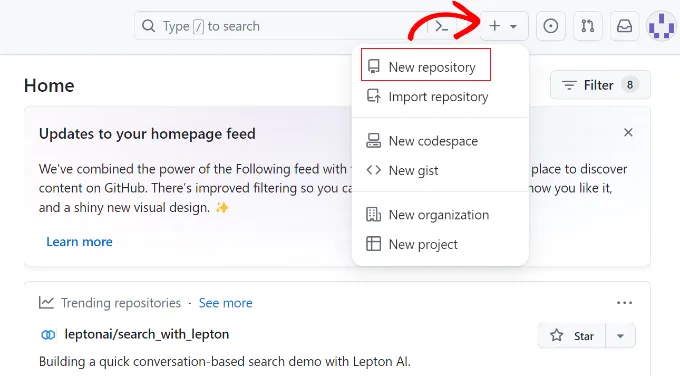Open the Issues icon in header

coord(551,26)
